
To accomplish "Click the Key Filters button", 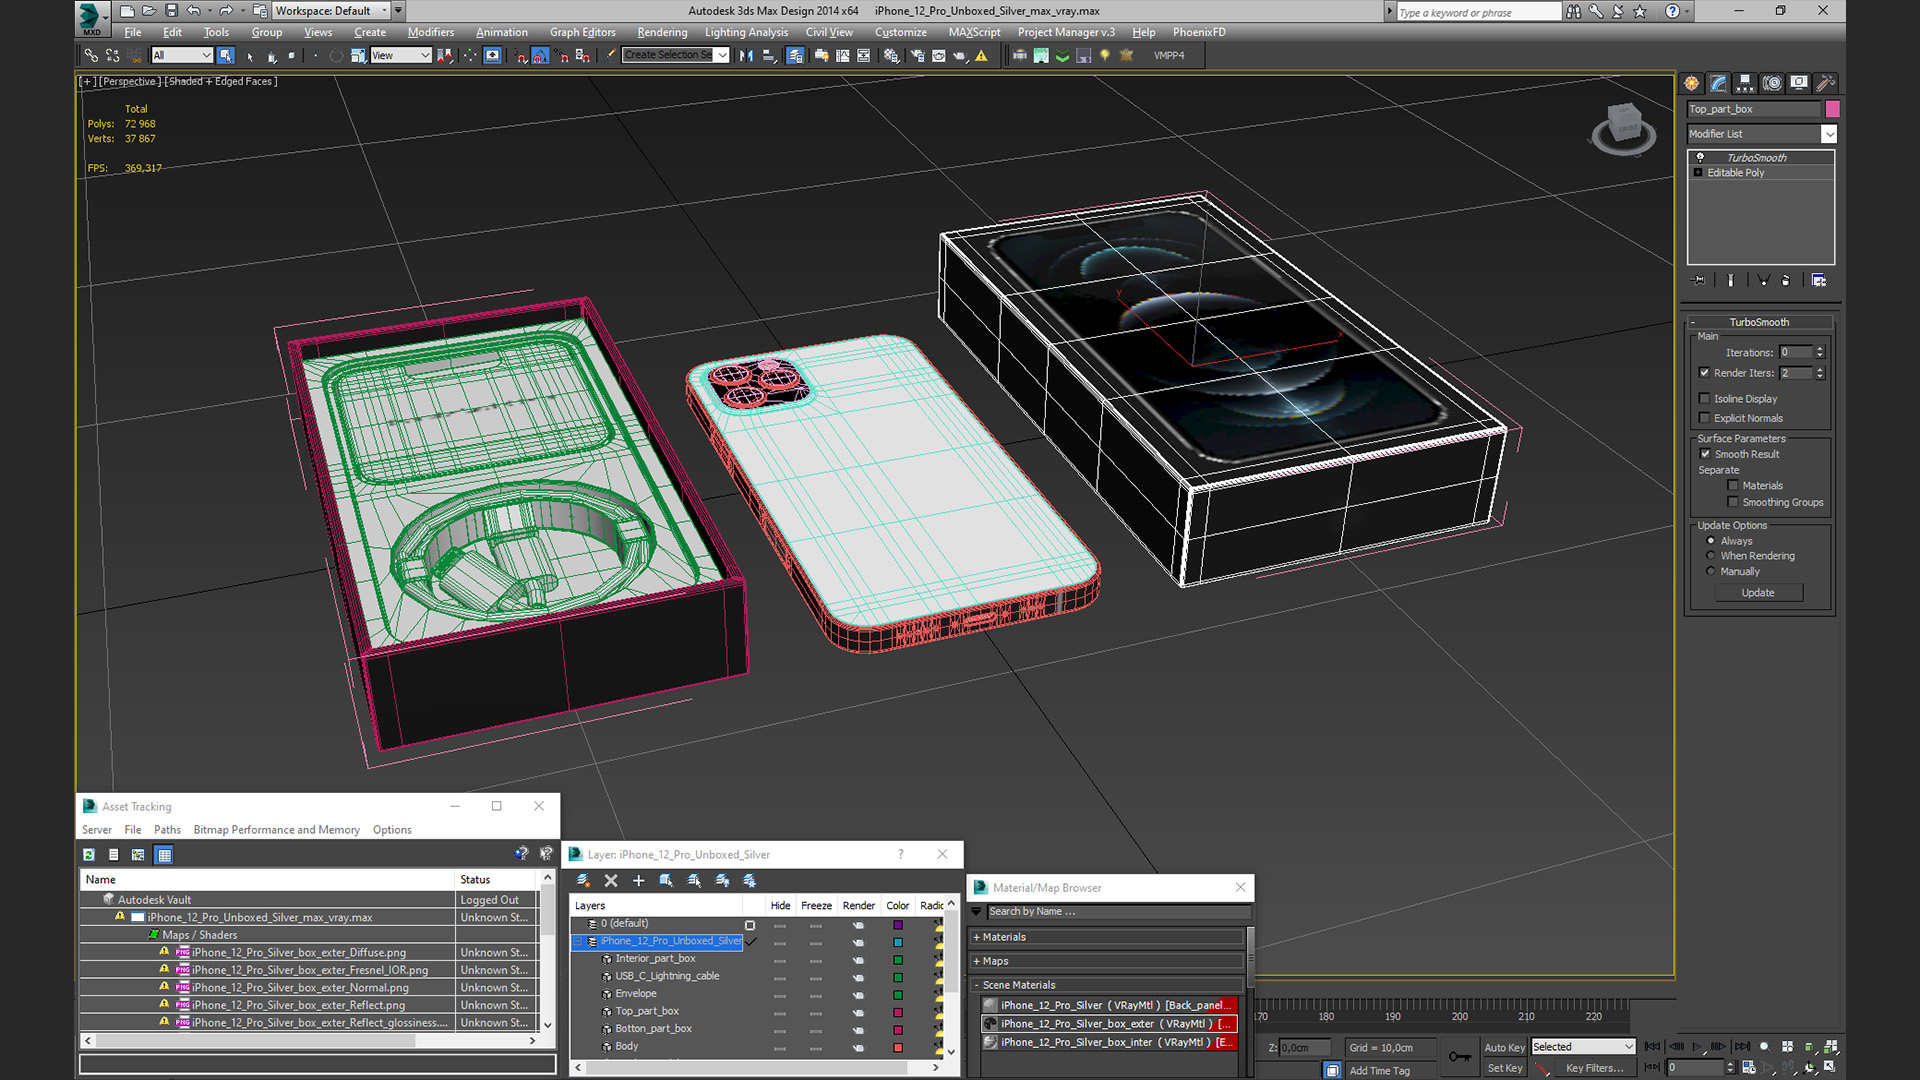I will tap(1594, 1068).
